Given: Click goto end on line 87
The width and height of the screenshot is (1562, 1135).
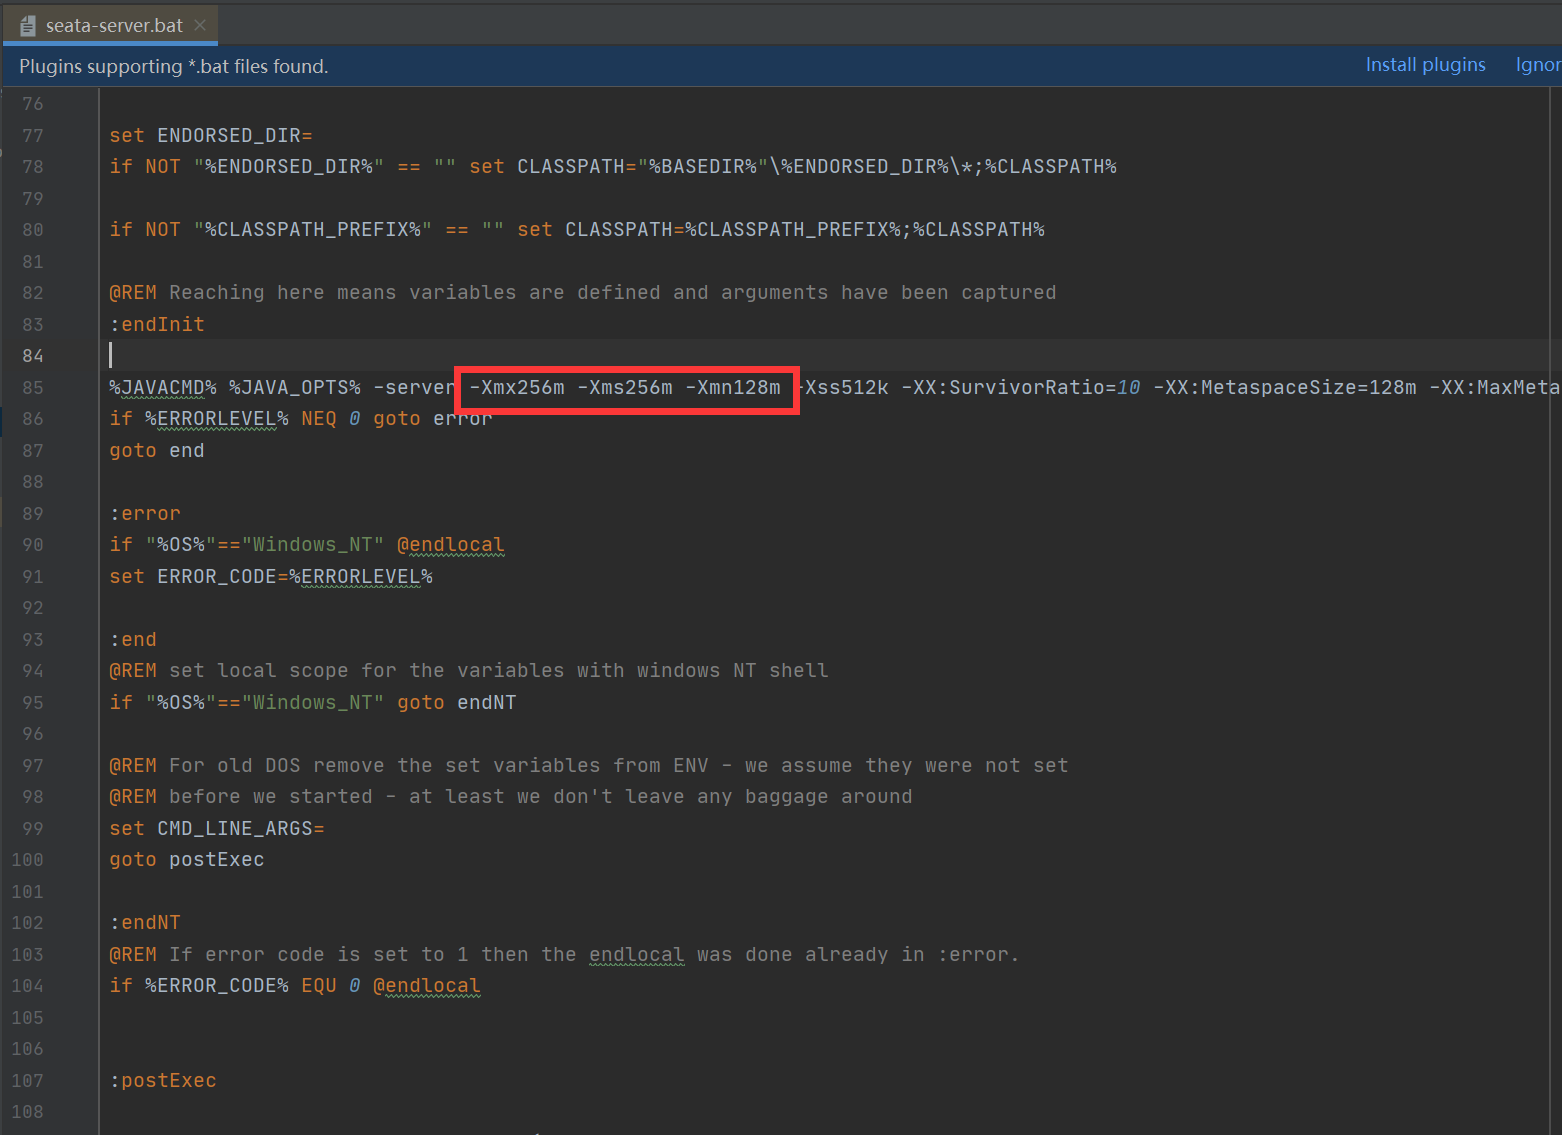Looking at the screenshot, I should 157,450.
